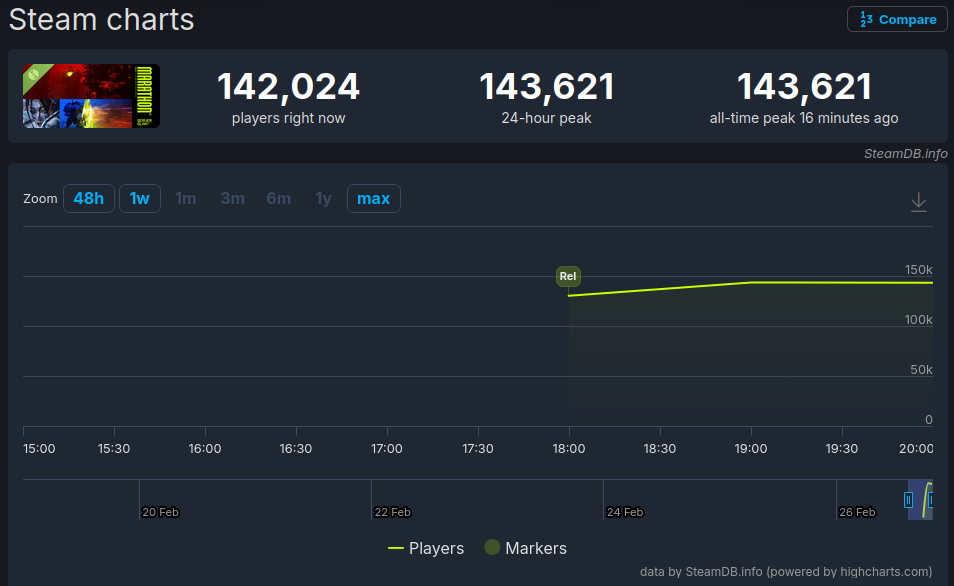
Task: Set zoom to 1w
Action: [x=140, y=198]
